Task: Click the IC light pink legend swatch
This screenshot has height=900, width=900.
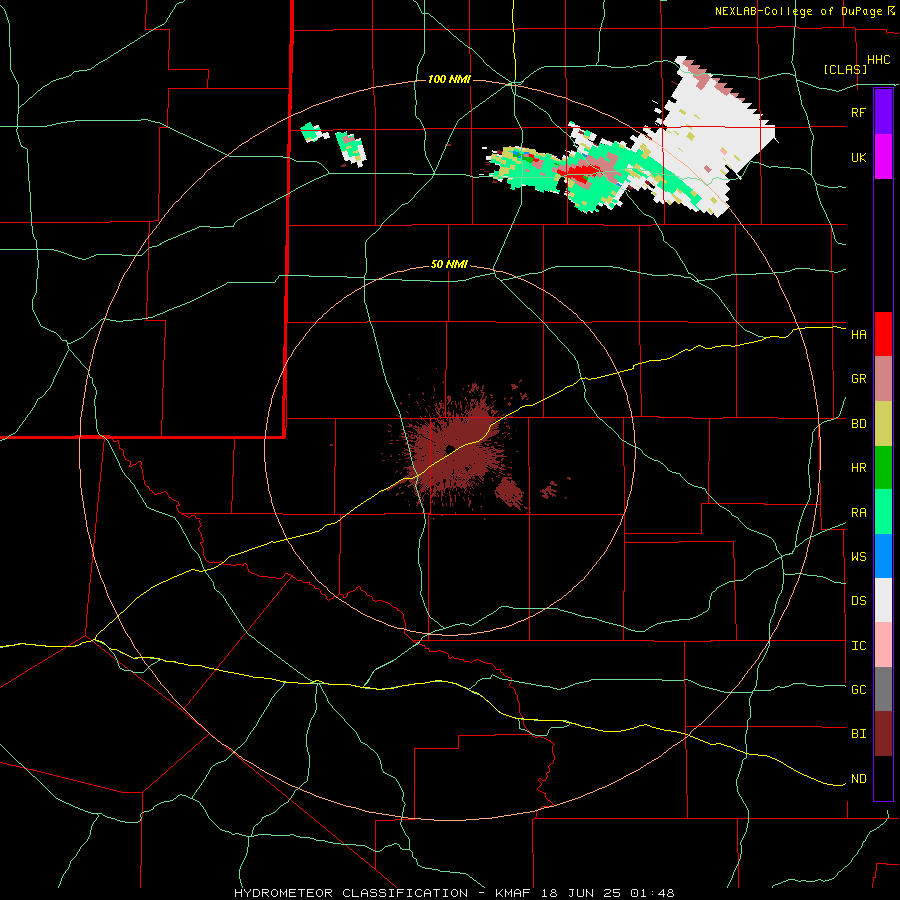Action: (x=883, y=645)
